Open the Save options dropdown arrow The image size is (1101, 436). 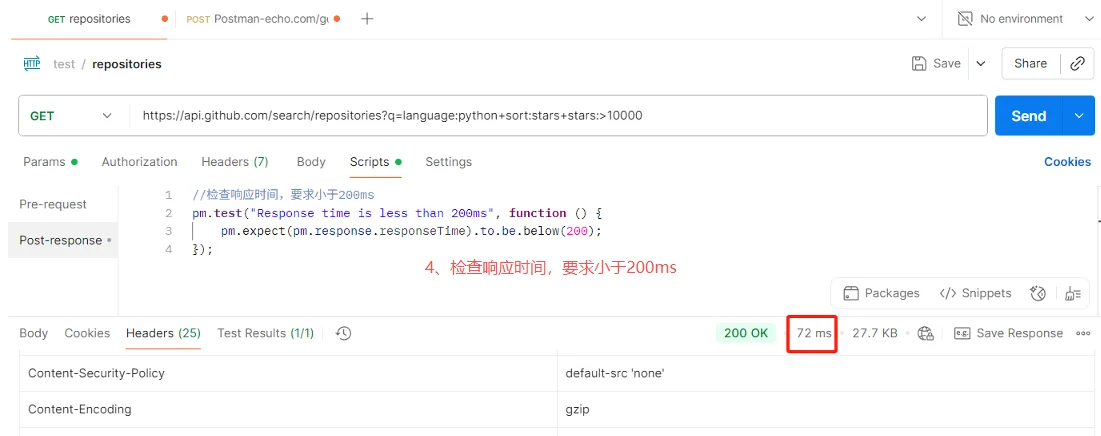click(x=981, y=63)
